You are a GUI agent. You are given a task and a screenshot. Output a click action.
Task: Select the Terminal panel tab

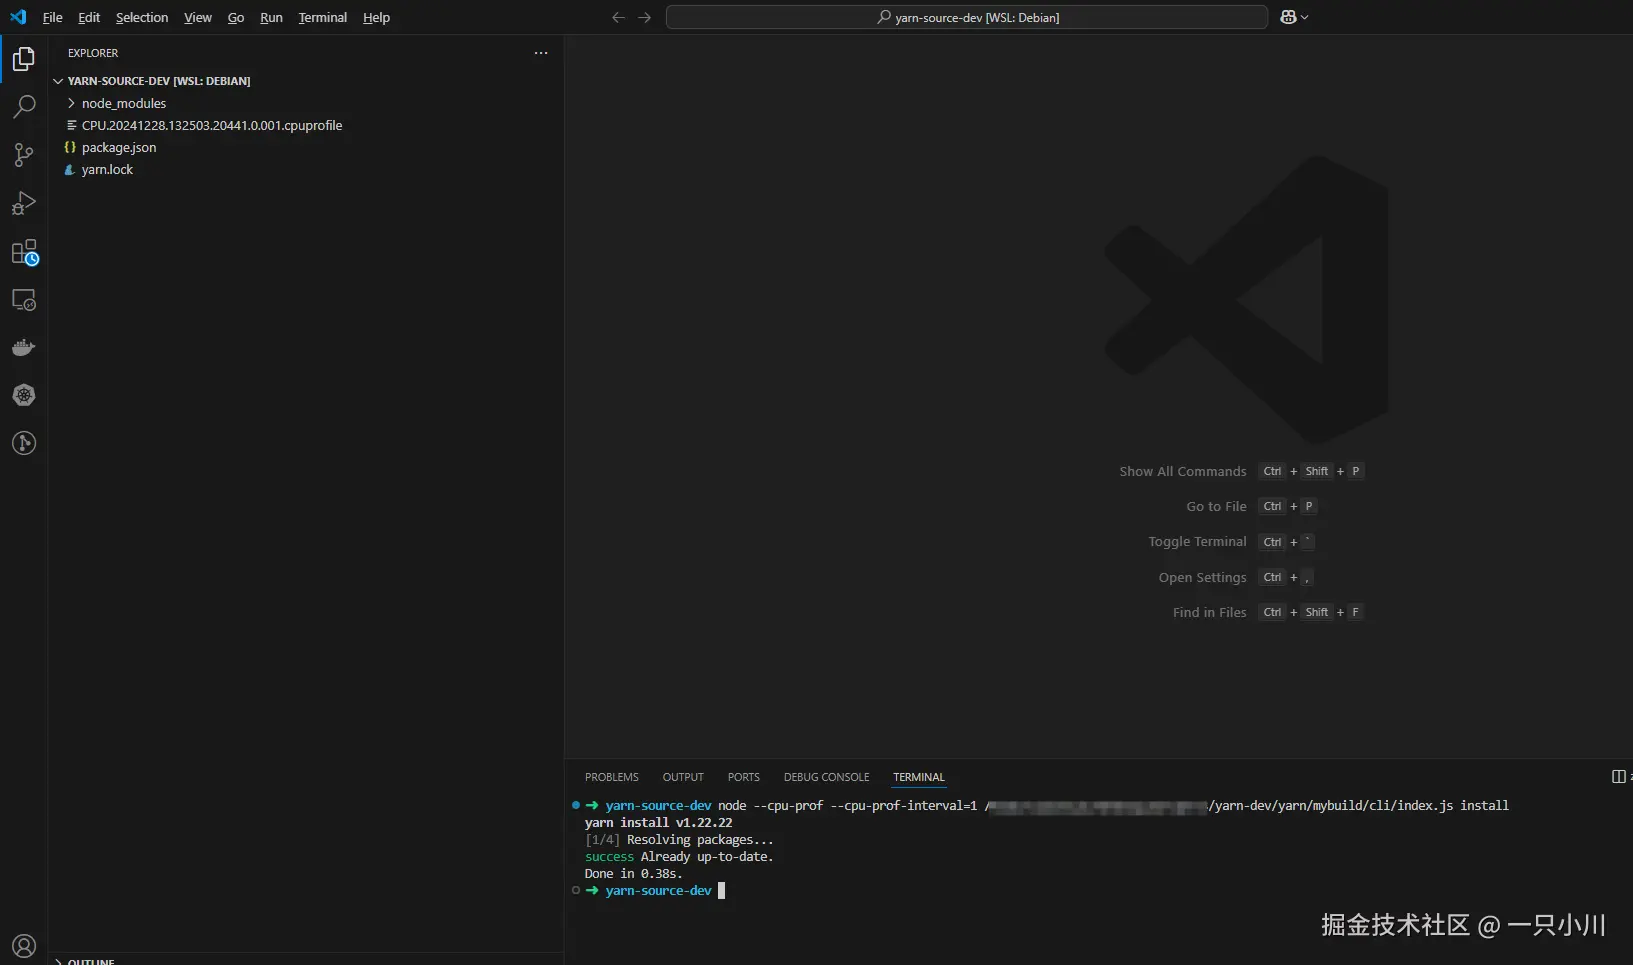pyautogui.click(x=919, y=777)
